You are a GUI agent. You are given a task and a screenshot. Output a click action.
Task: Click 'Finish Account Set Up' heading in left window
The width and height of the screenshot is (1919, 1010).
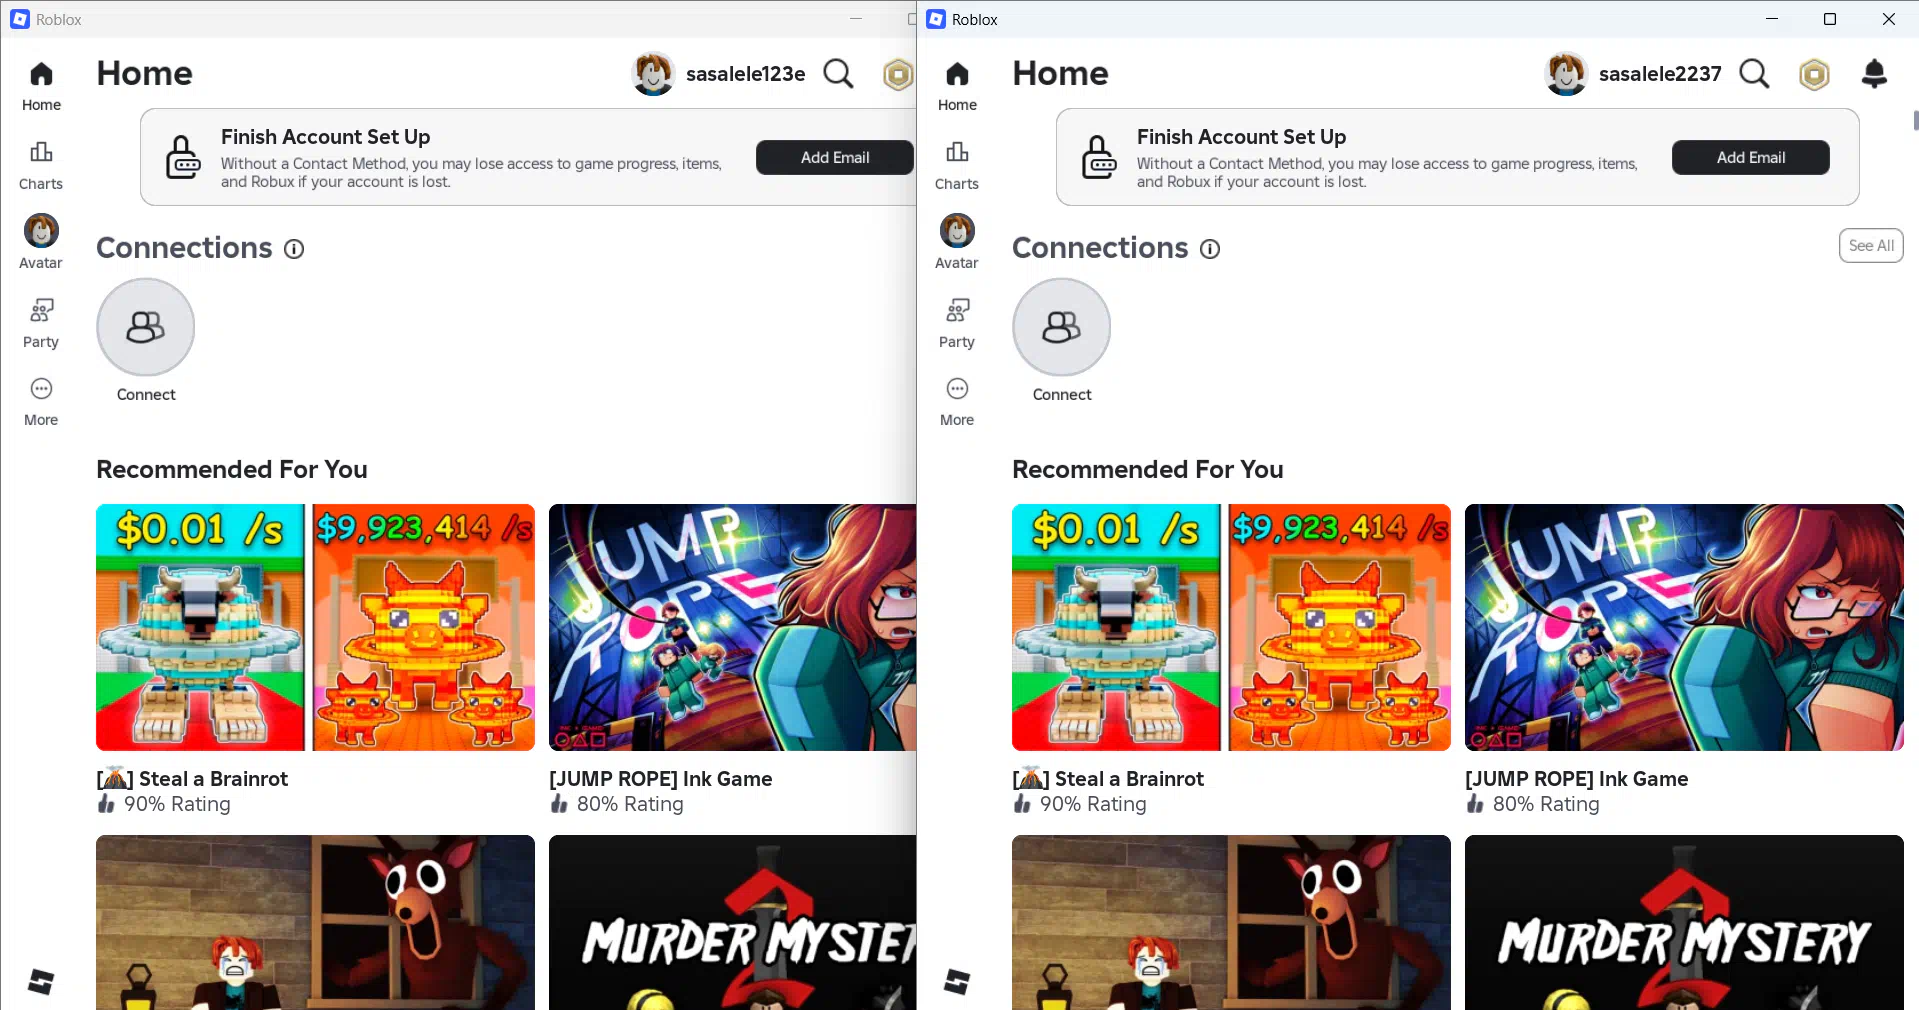point(325,137)
